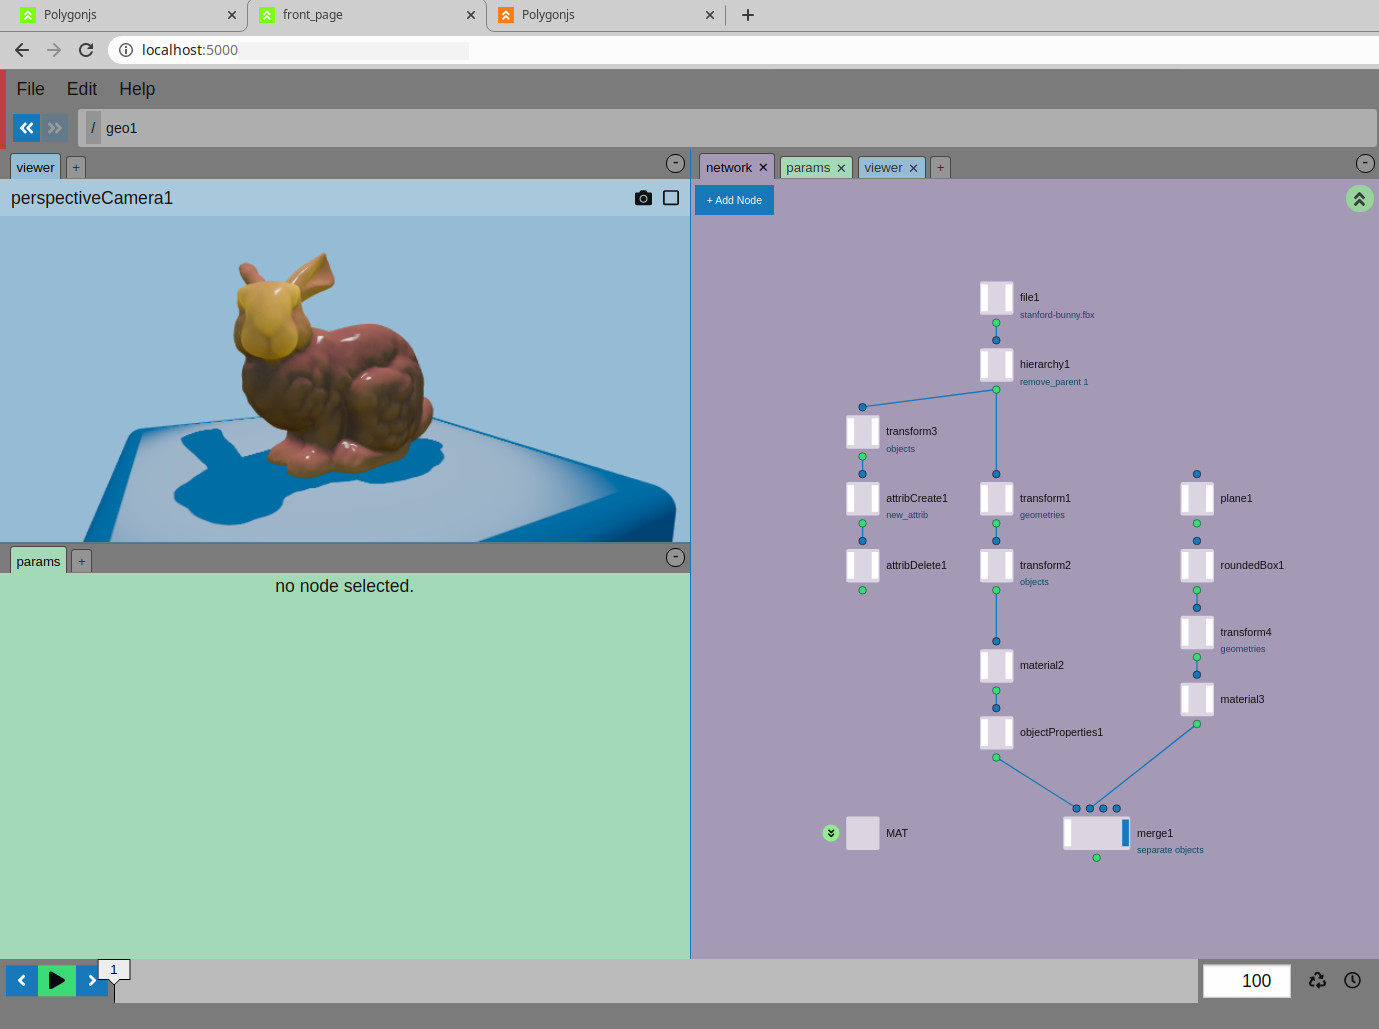
Task: Open the viewer panel options circle
Action: (676, 163)
